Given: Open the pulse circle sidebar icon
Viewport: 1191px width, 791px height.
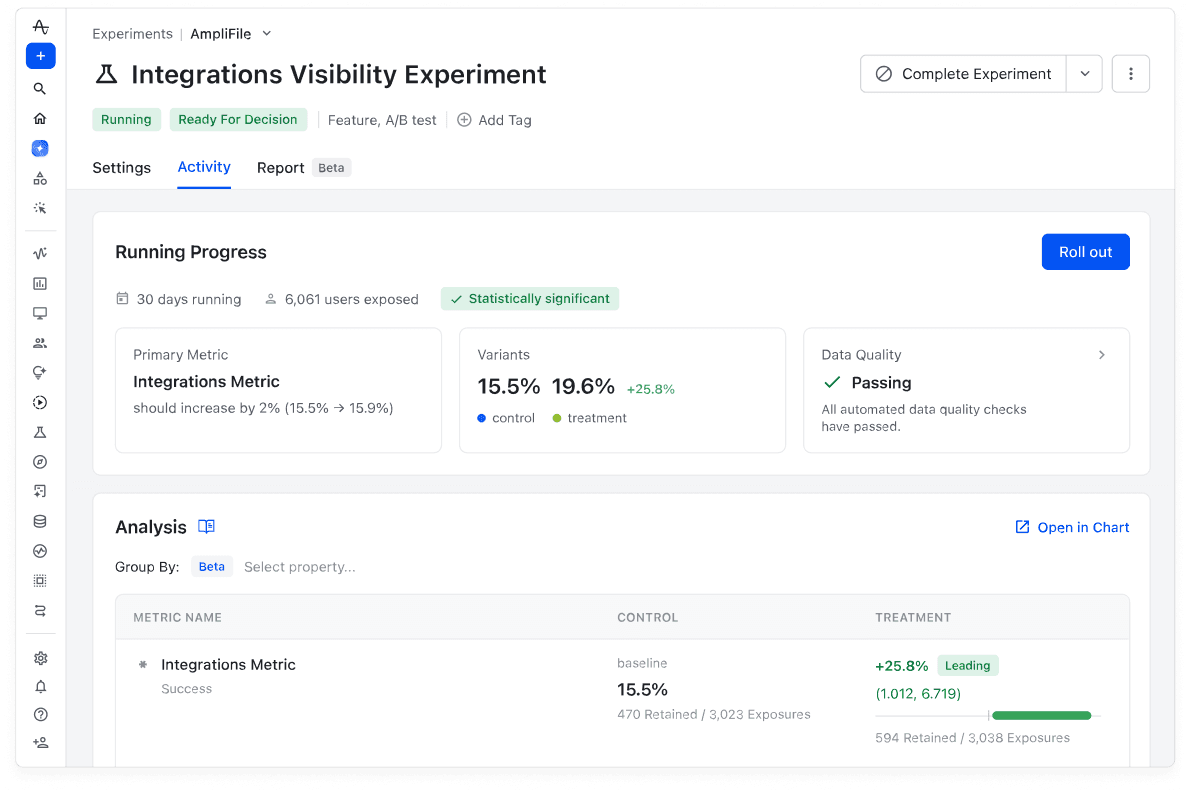Looking at the screenshot, I should [40, 551].
